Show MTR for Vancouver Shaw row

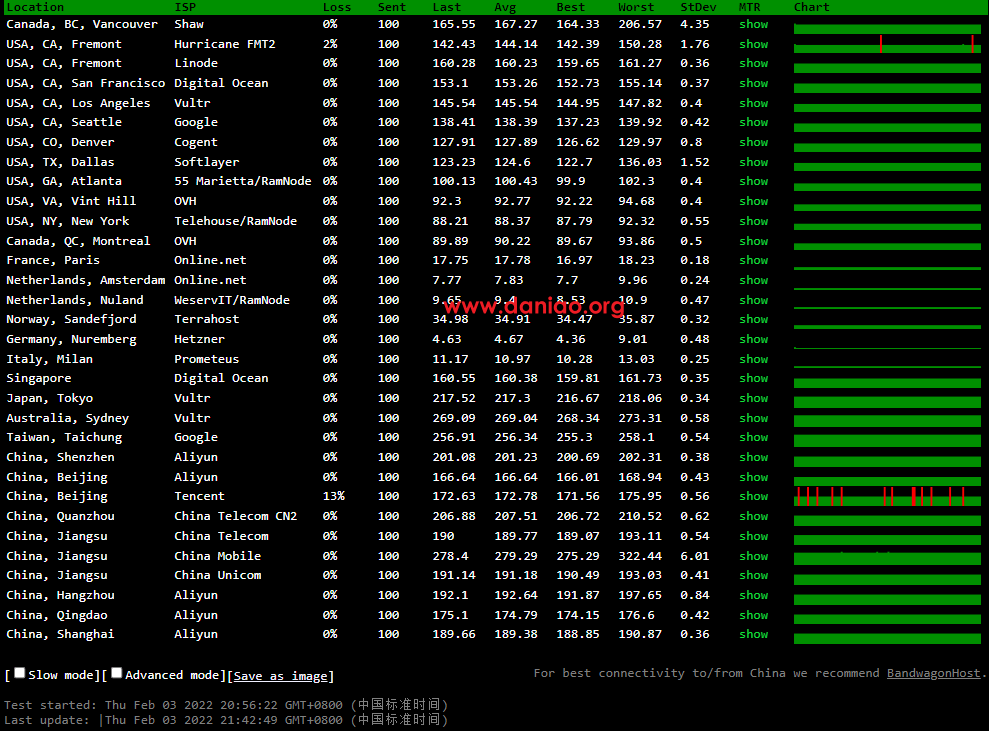click(754, 24)
